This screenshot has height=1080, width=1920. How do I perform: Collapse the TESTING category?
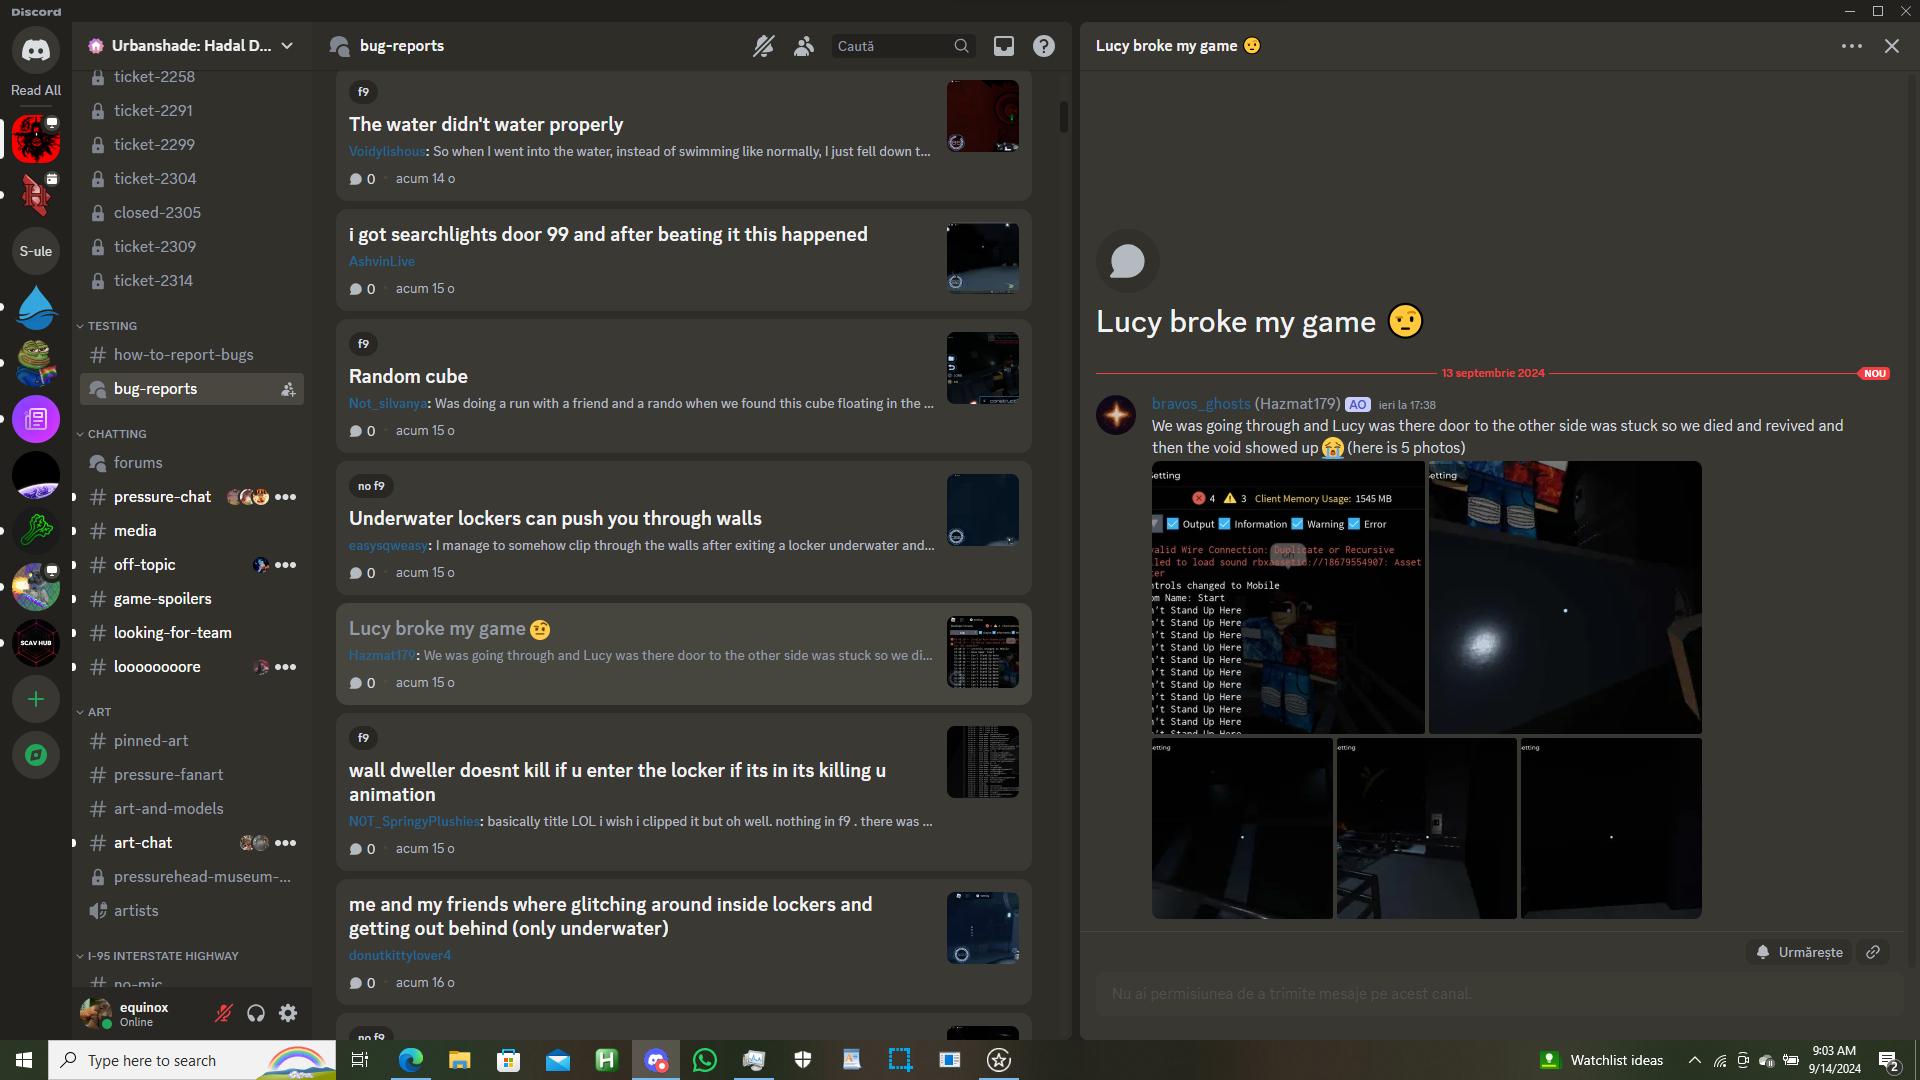111,326
